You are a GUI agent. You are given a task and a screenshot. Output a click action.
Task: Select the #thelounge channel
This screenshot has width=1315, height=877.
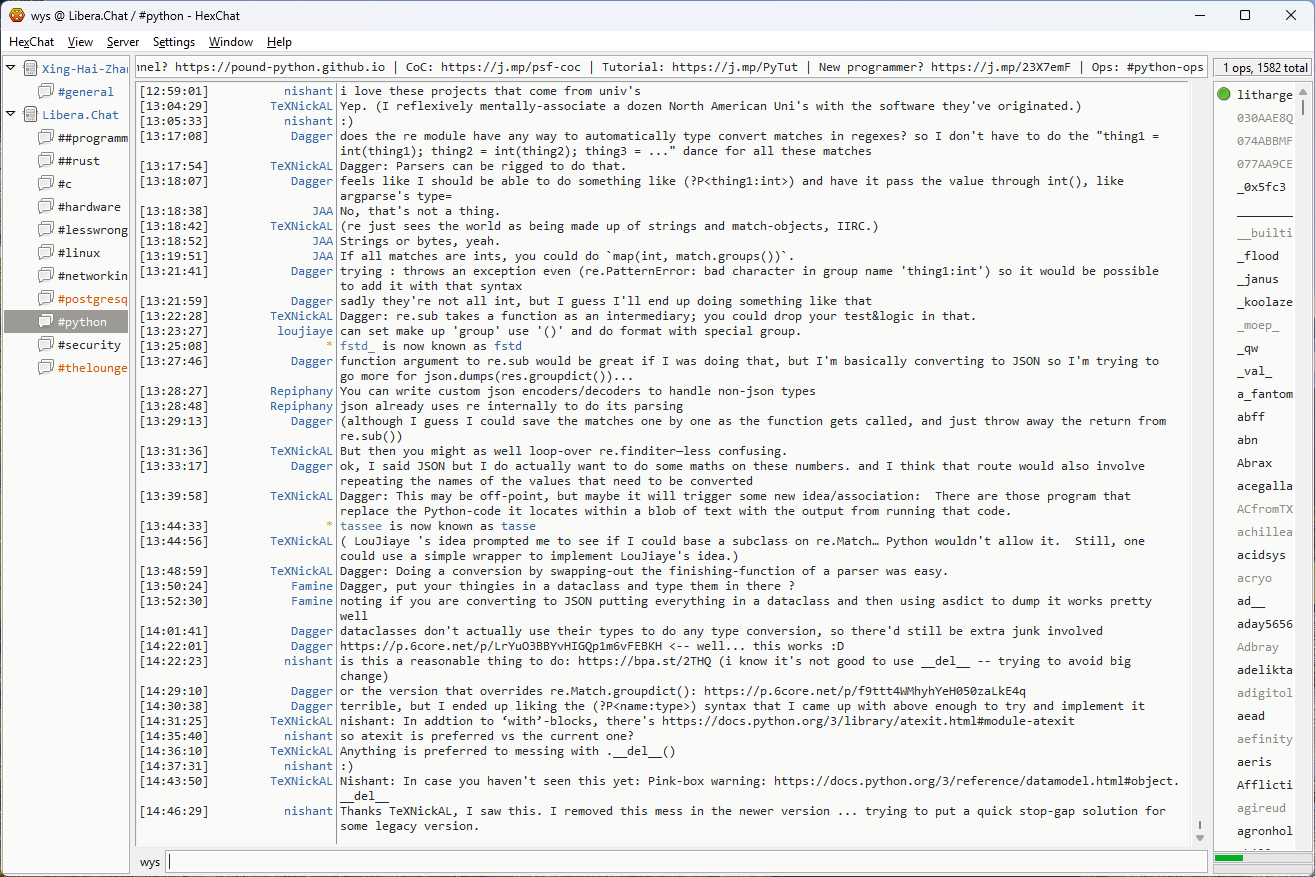pos(92,368)
